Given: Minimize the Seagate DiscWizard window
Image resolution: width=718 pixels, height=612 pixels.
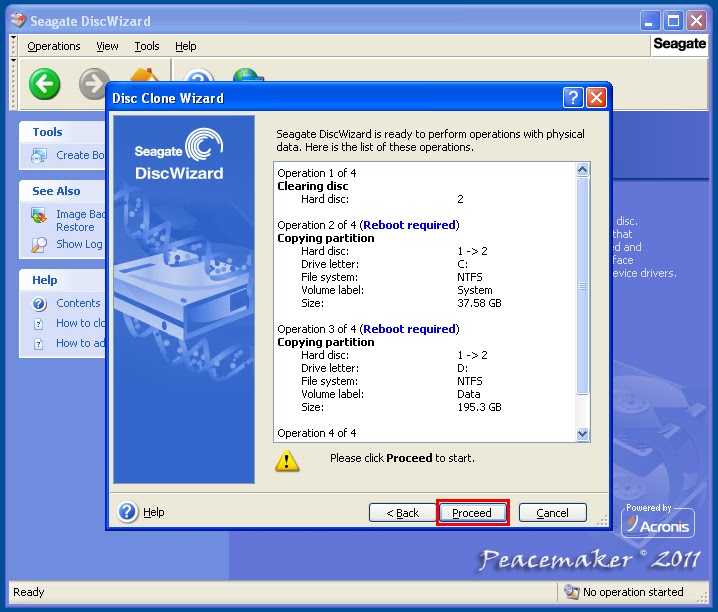Looking at the screenshot, I should click(x=650, y=21).
